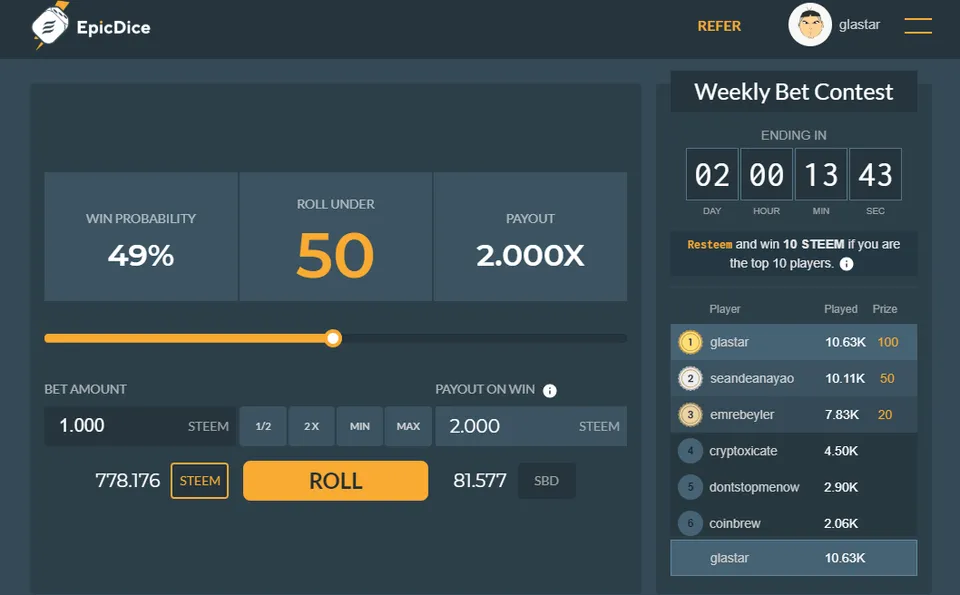Image resolution: width=960 pixels, height=595 pixels.
Task: Click the bet amount input field
Action: click(140, 426)
